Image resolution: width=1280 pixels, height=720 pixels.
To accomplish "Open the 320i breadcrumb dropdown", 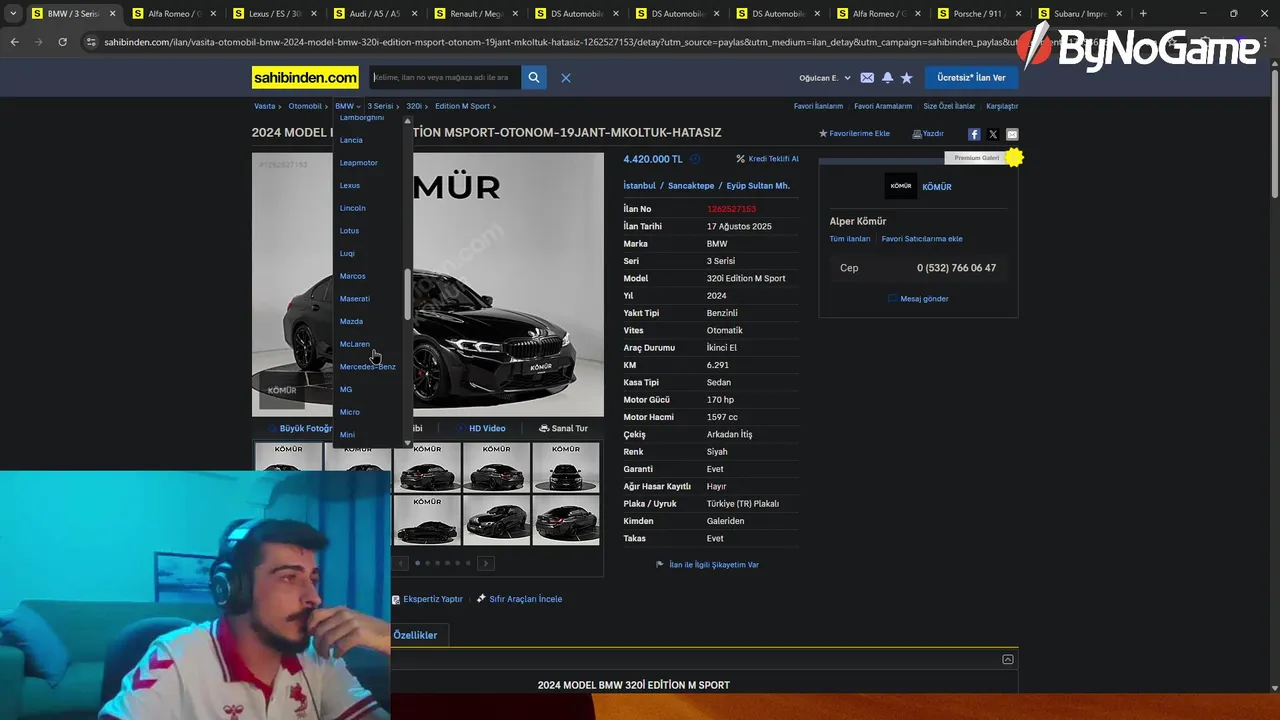I will click(x=416, y=106).
